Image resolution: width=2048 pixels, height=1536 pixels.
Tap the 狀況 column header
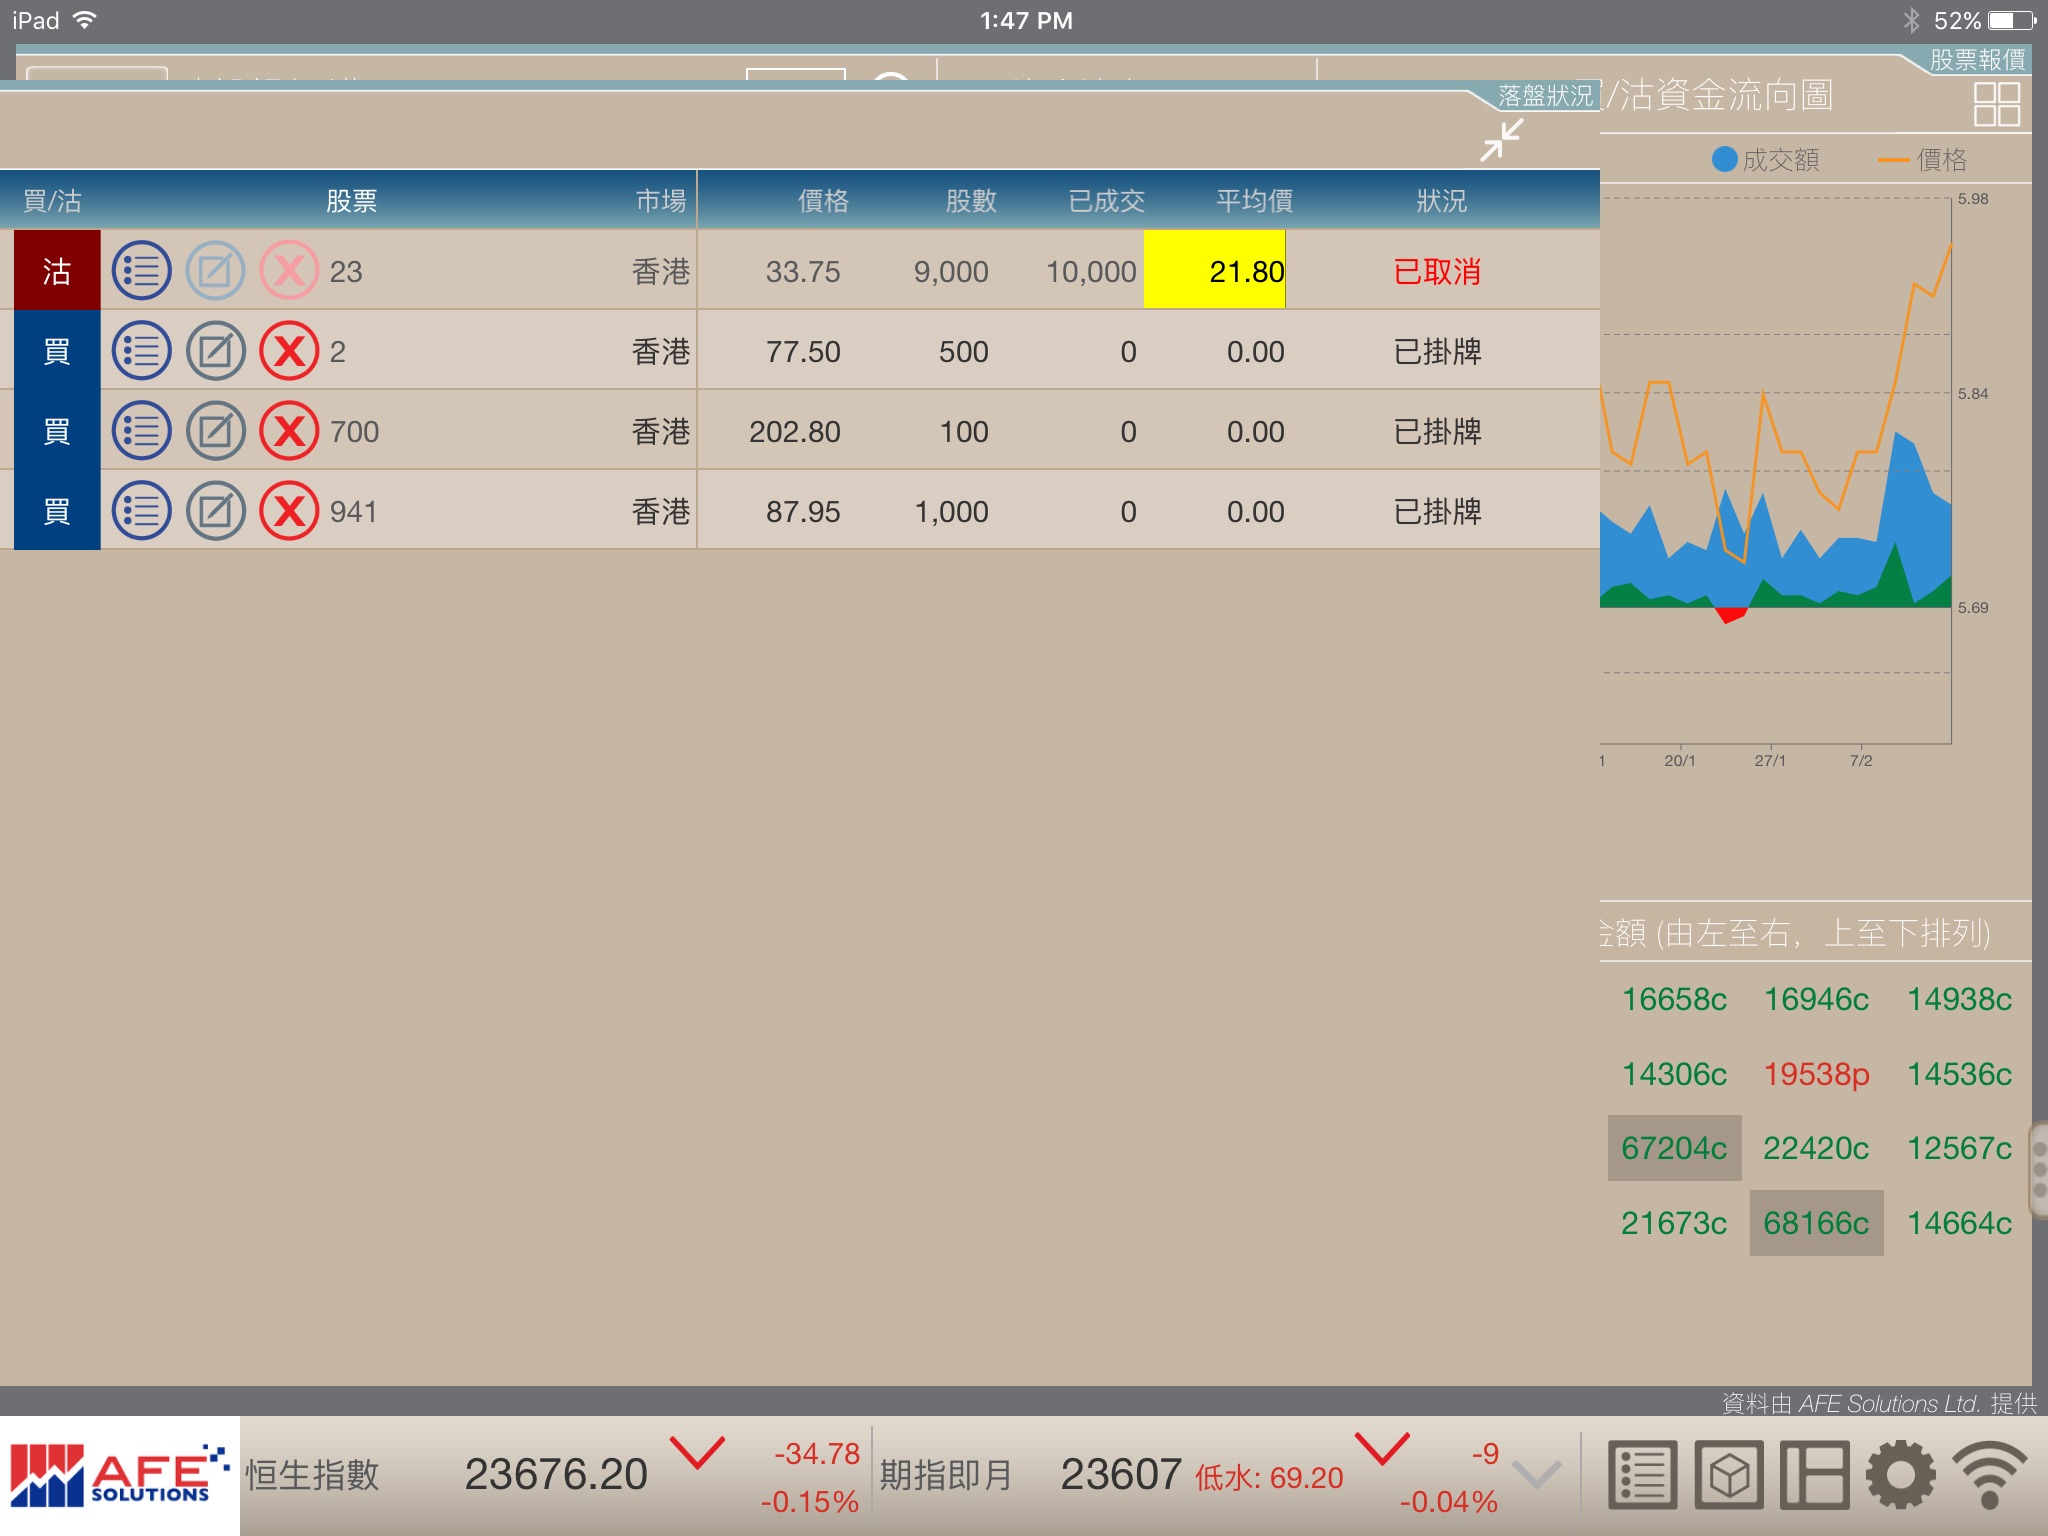coord(1441,201)
